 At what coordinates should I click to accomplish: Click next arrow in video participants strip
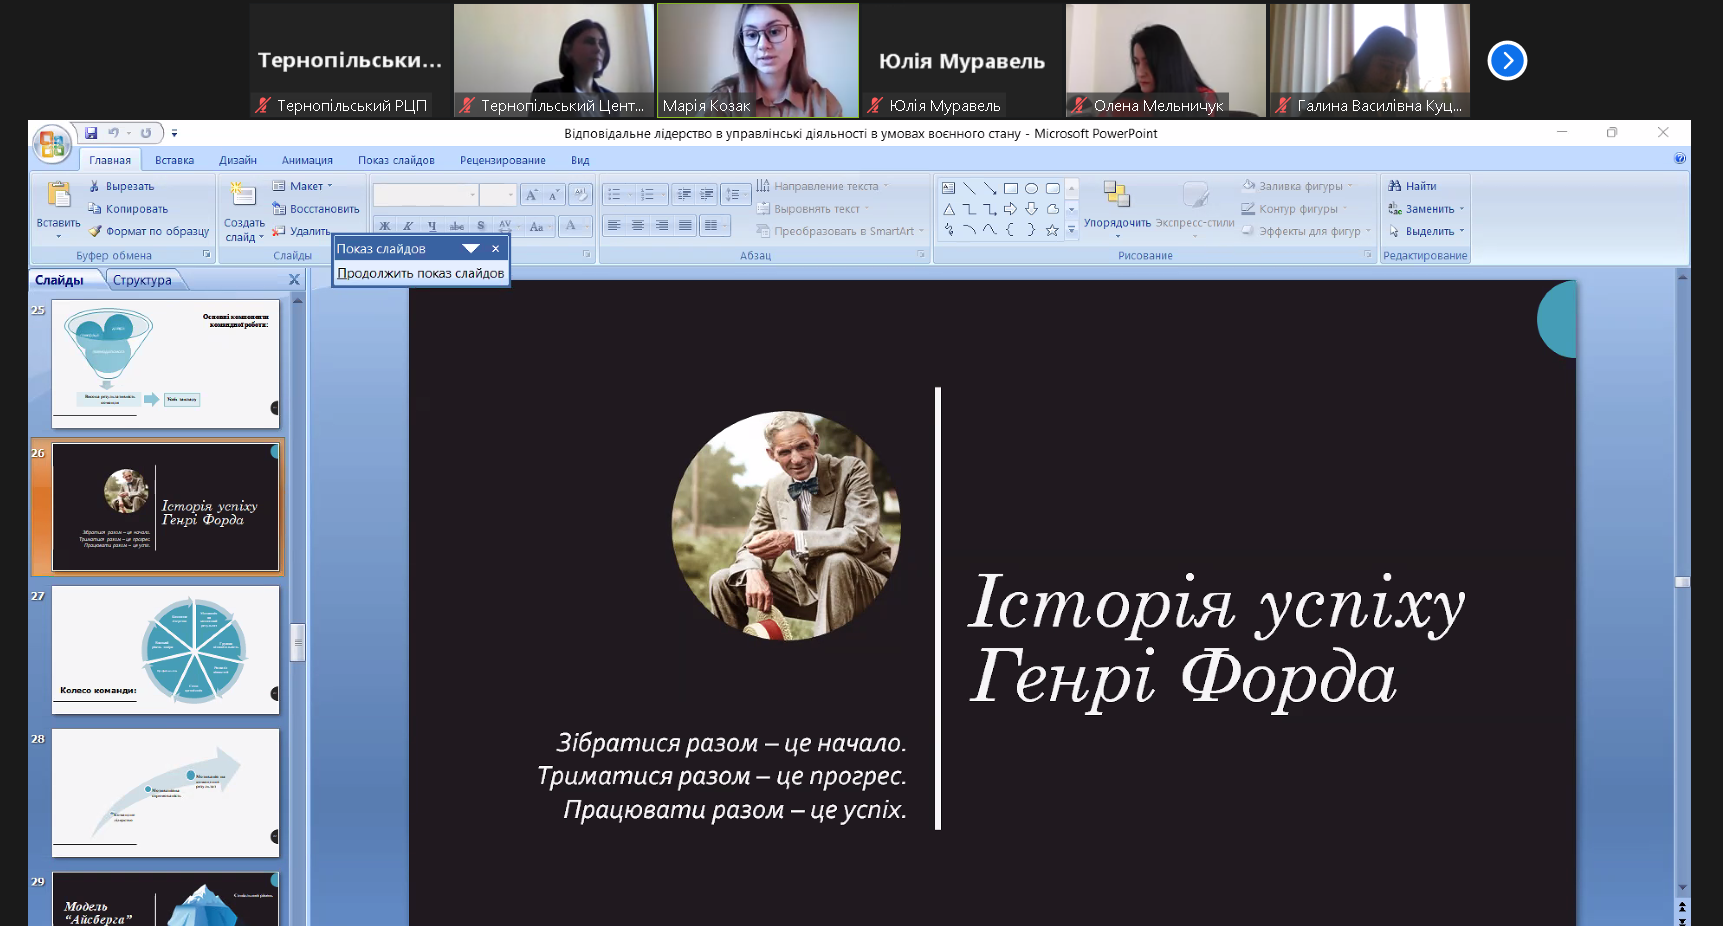click(x=1507, y=61)
